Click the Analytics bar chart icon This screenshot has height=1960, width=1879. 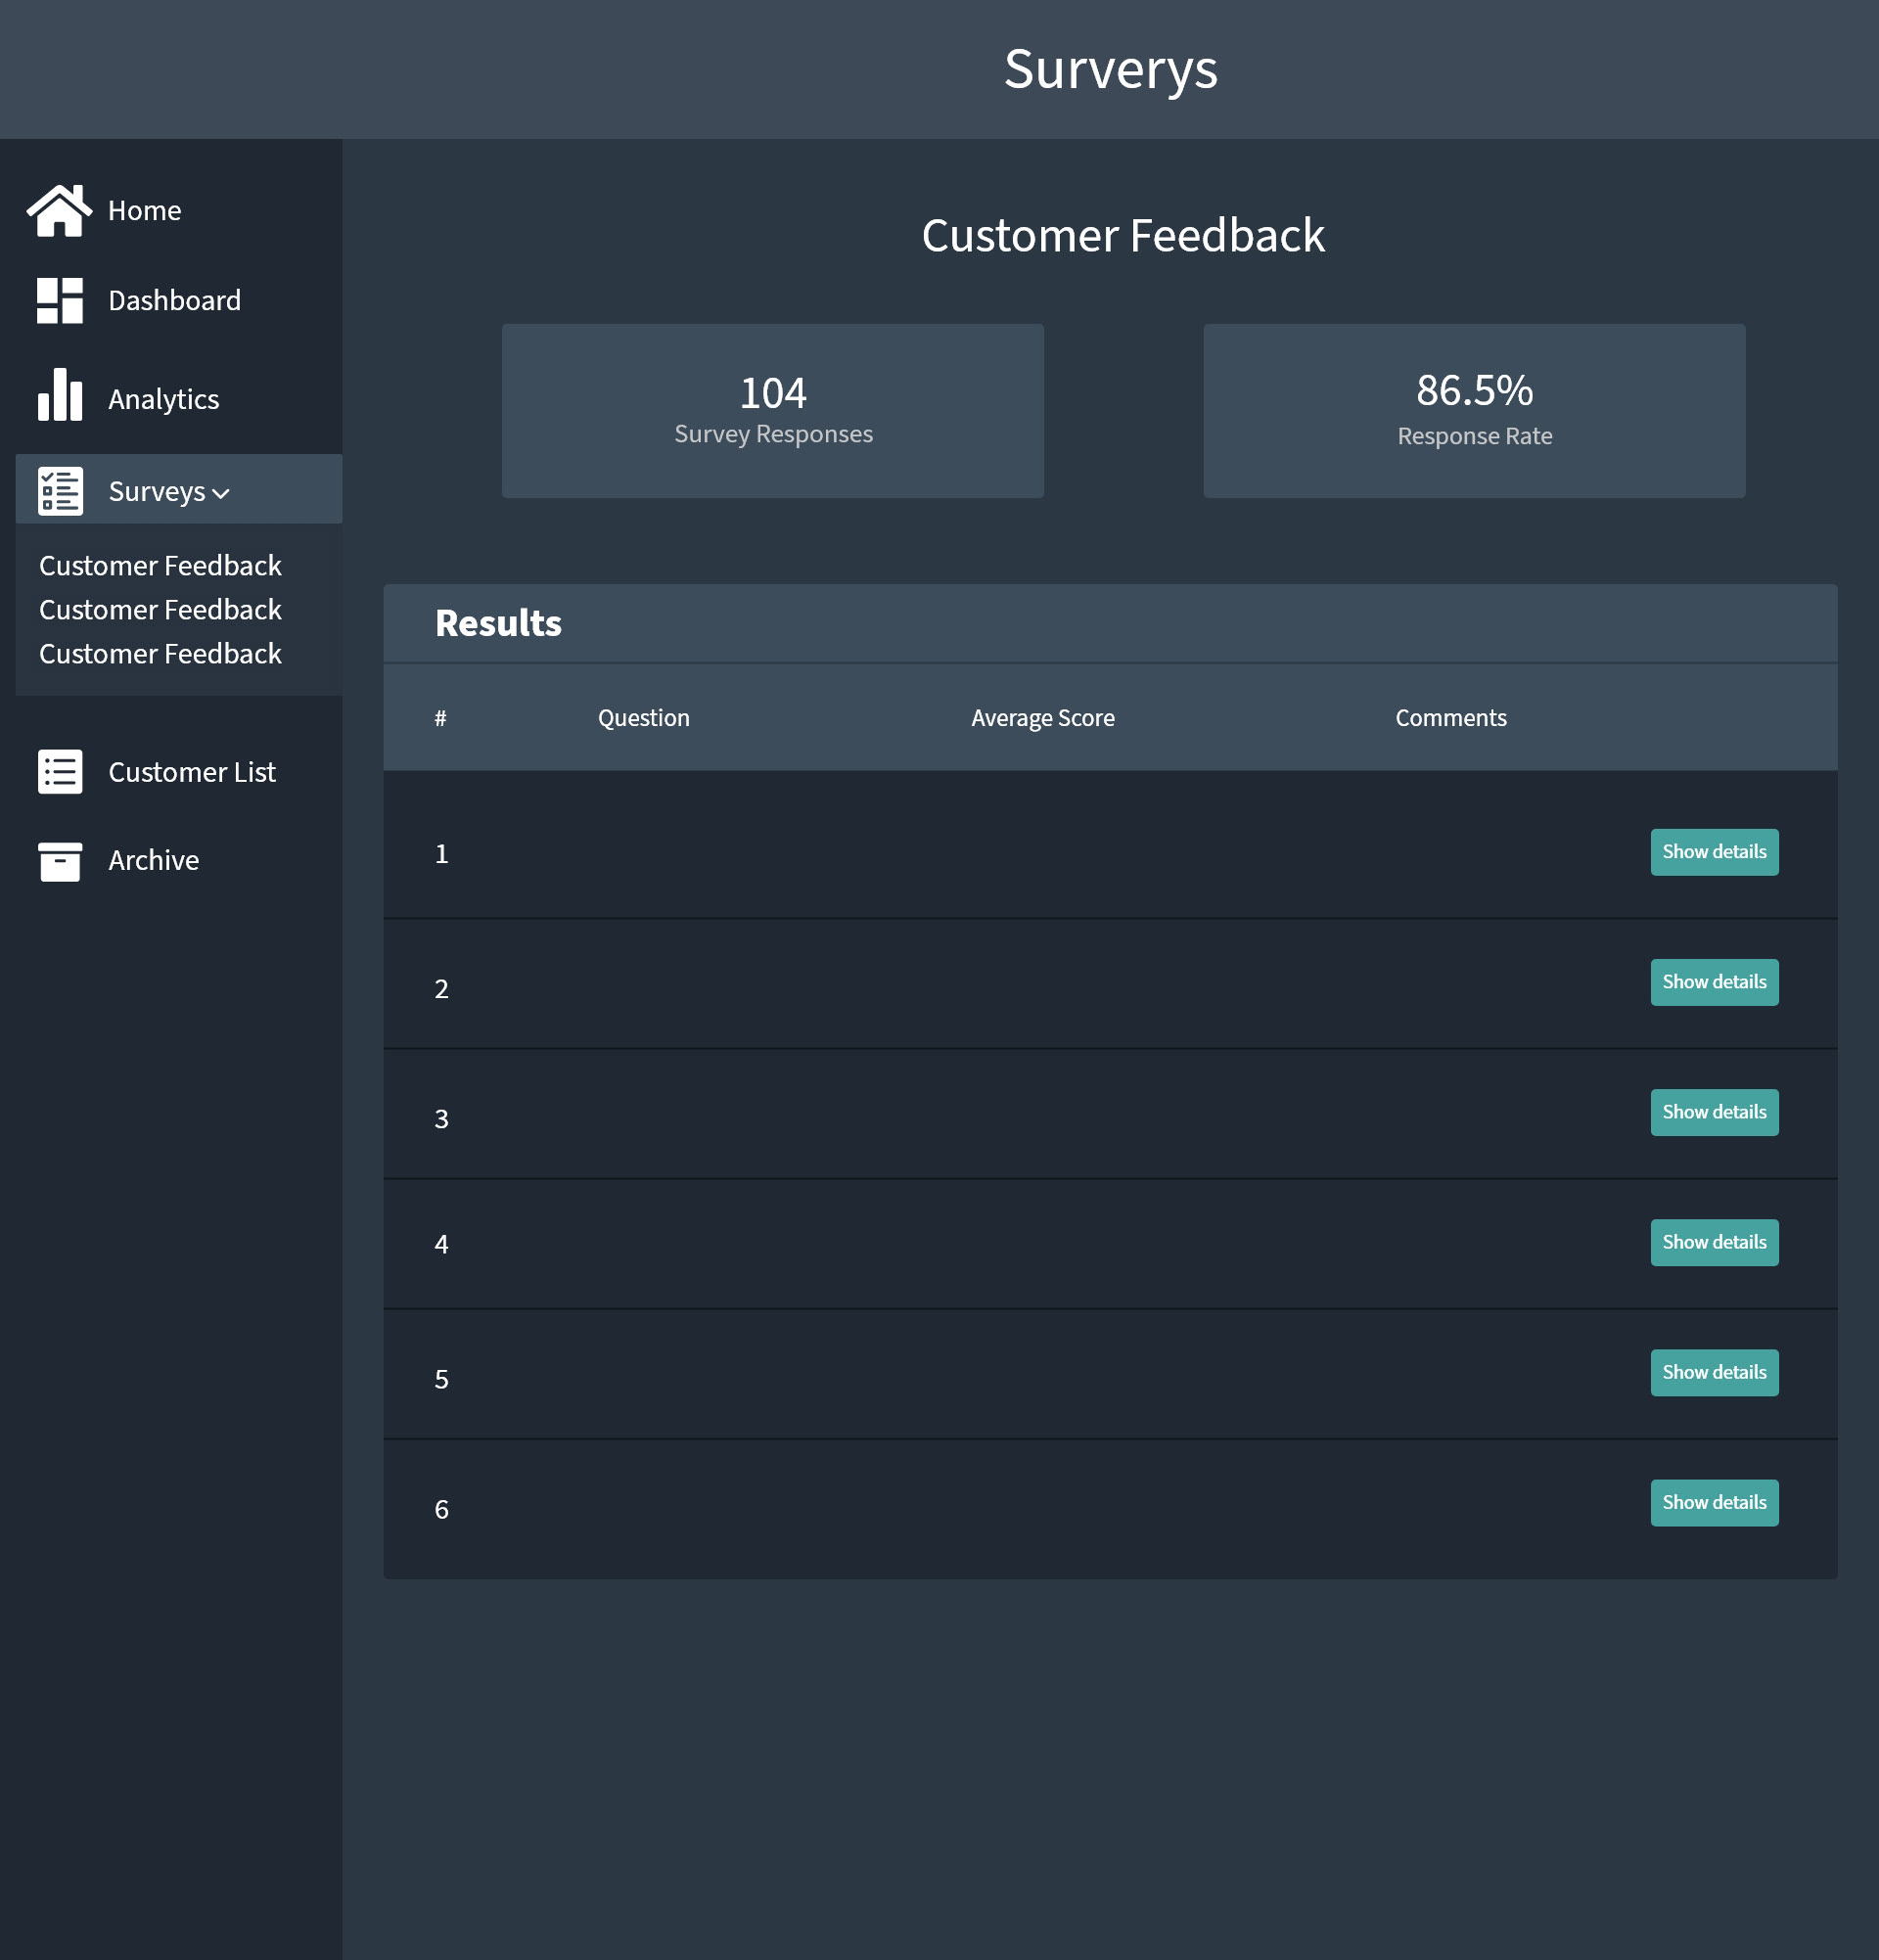[x=60, y=394]
